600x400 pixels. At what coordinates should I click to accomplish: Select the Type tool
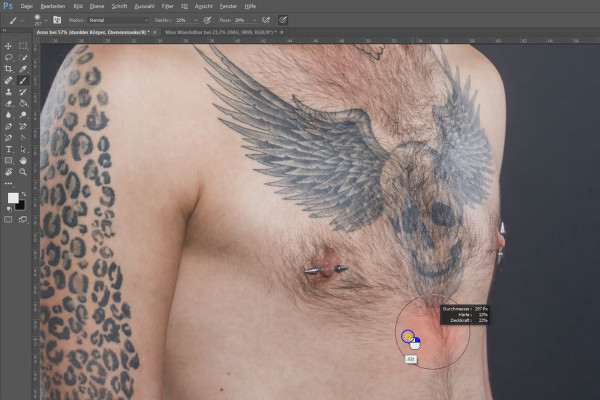[x=8, y=149]
